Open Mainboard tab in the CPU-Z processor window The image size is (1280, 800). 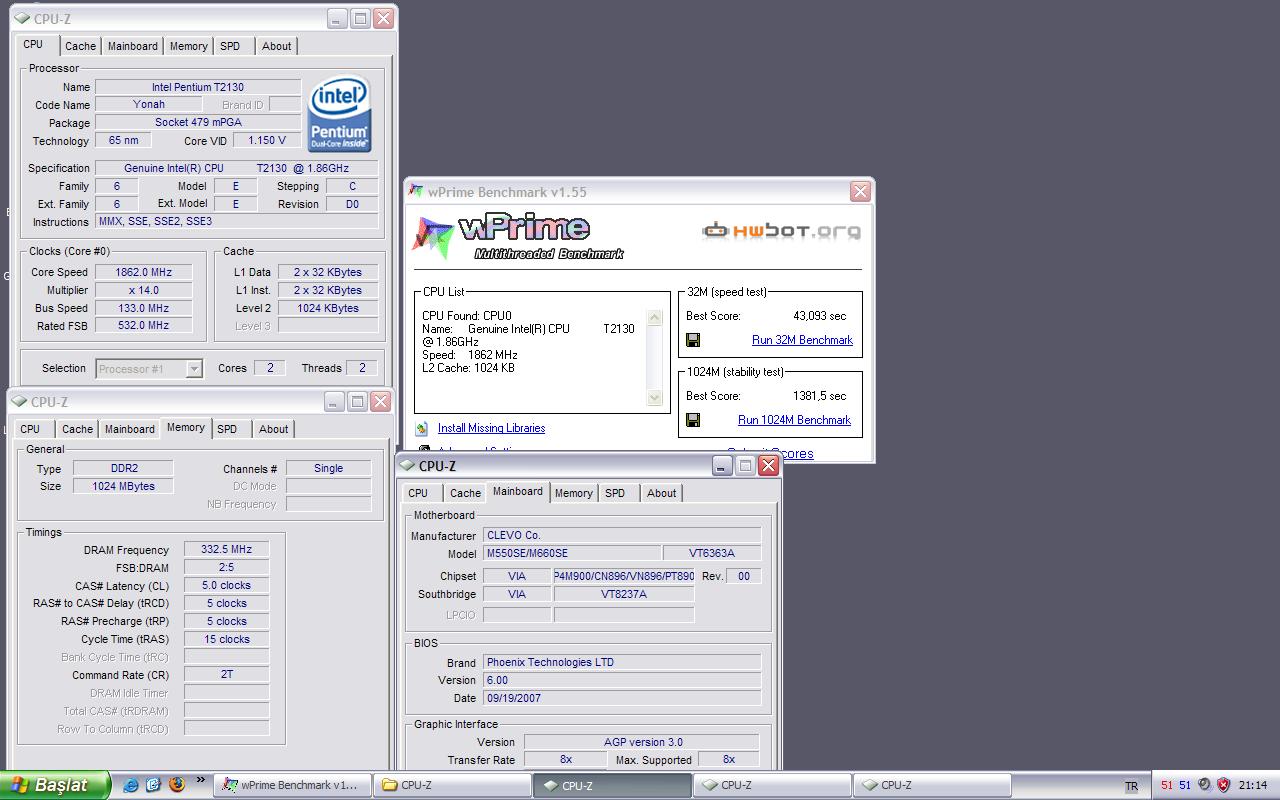pyautogui.click(x=133, y=46)
